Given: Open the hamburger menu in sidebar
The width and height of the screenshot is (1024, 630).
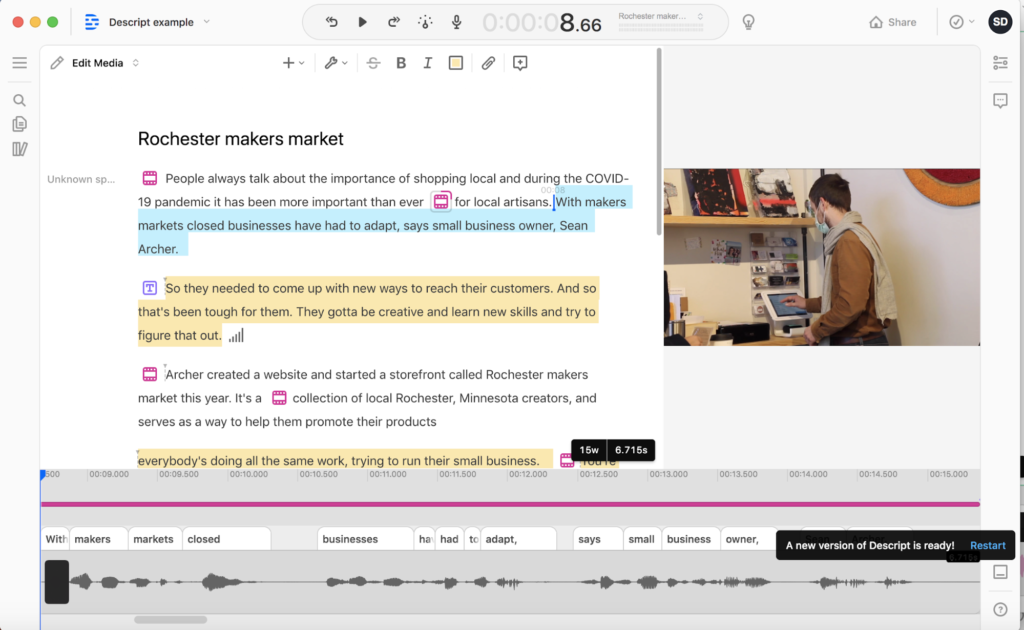Looking at the screenshot, I should (x=19, y=63).
